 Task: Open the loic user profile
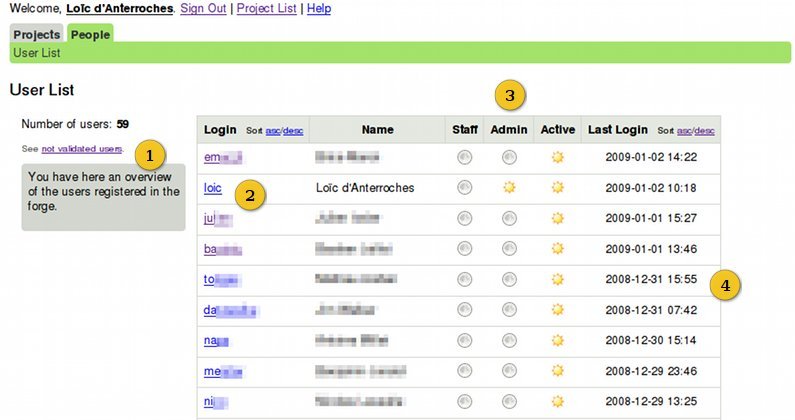pos(213,188)
